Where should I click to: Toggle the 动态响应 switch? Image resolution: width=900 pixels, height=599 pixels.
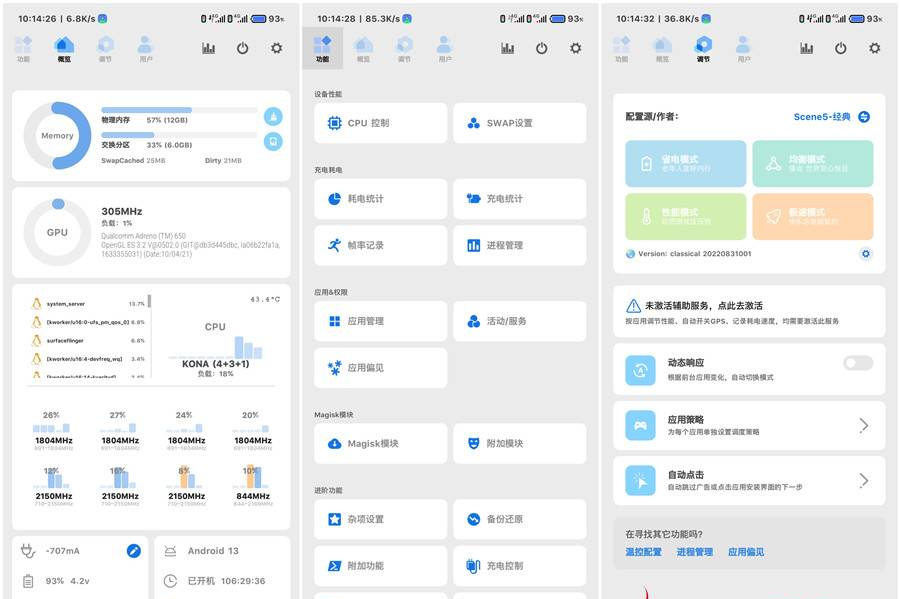point(858,363)
